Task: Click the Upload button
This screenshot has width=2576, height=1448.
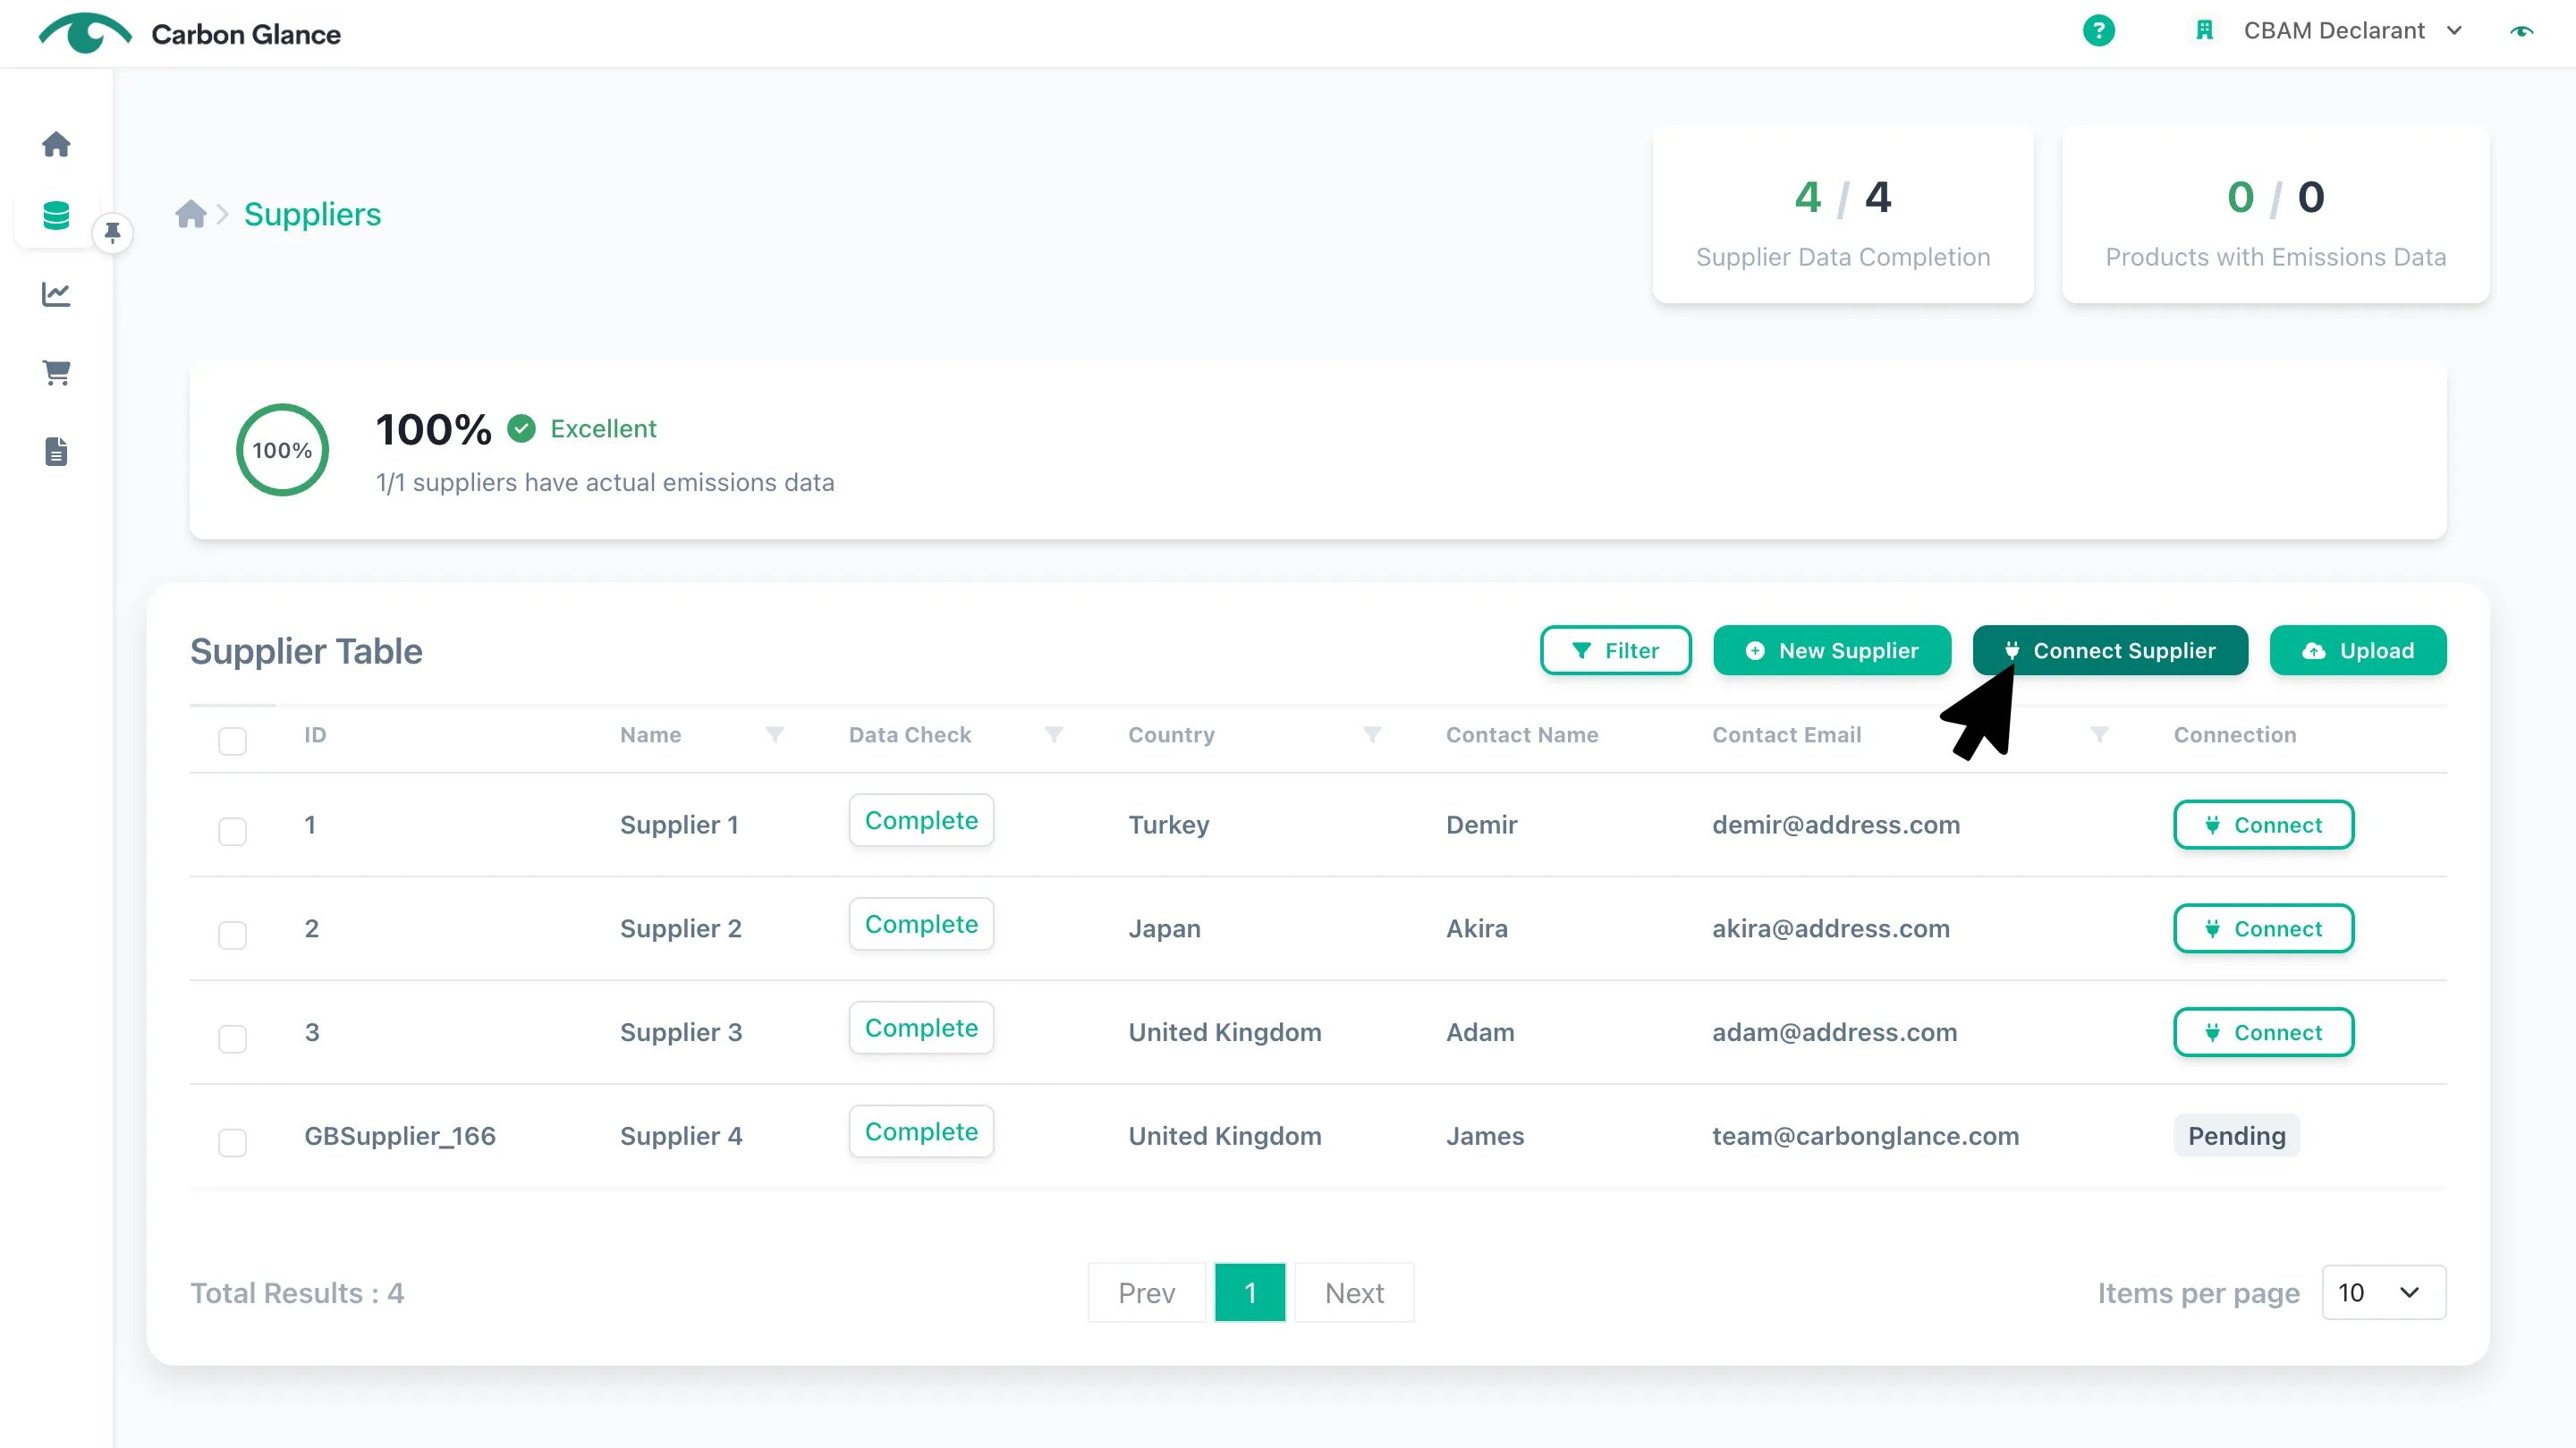Action: tap(2357, 650)
